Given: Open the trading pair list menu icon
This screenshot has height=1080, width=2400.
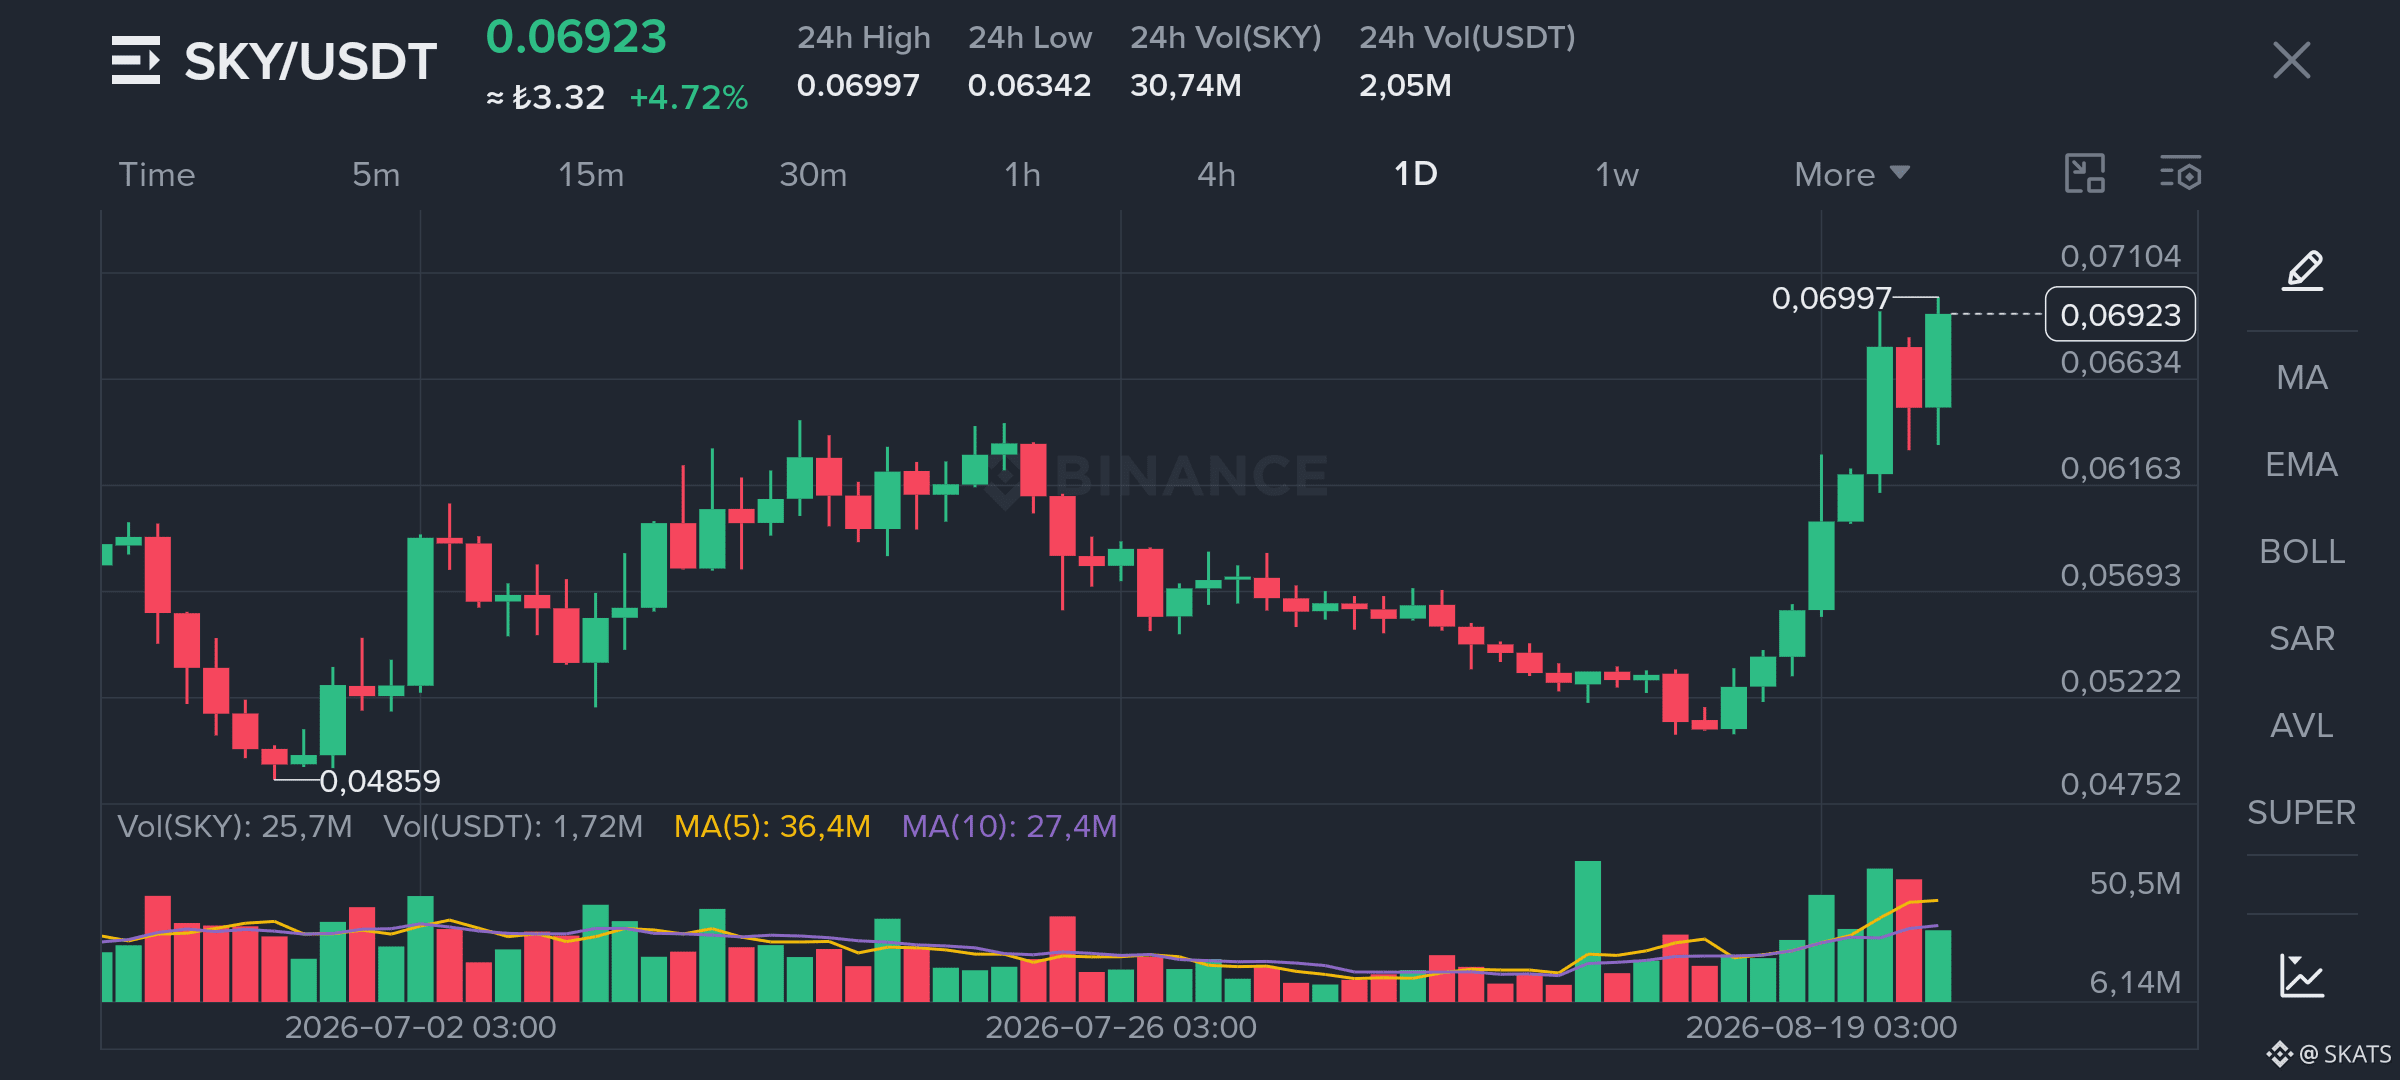Looking at the screenshot, I should point(136,60).
